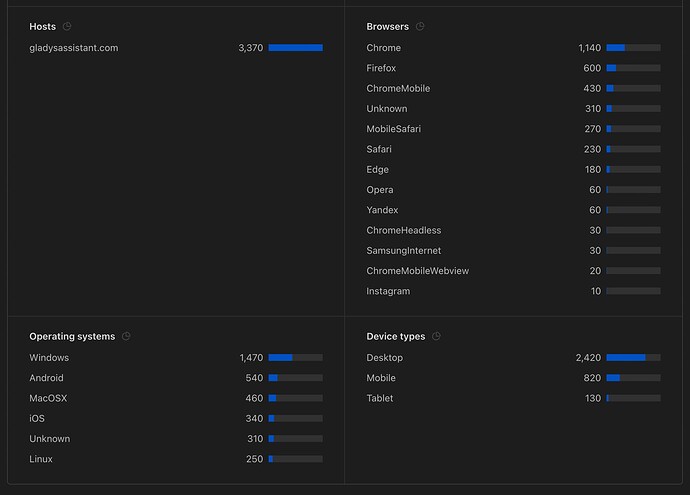Screen dimensions: 690x495
Task: Click the Hosts 3,370 blue bar
Action: point(295,48)
